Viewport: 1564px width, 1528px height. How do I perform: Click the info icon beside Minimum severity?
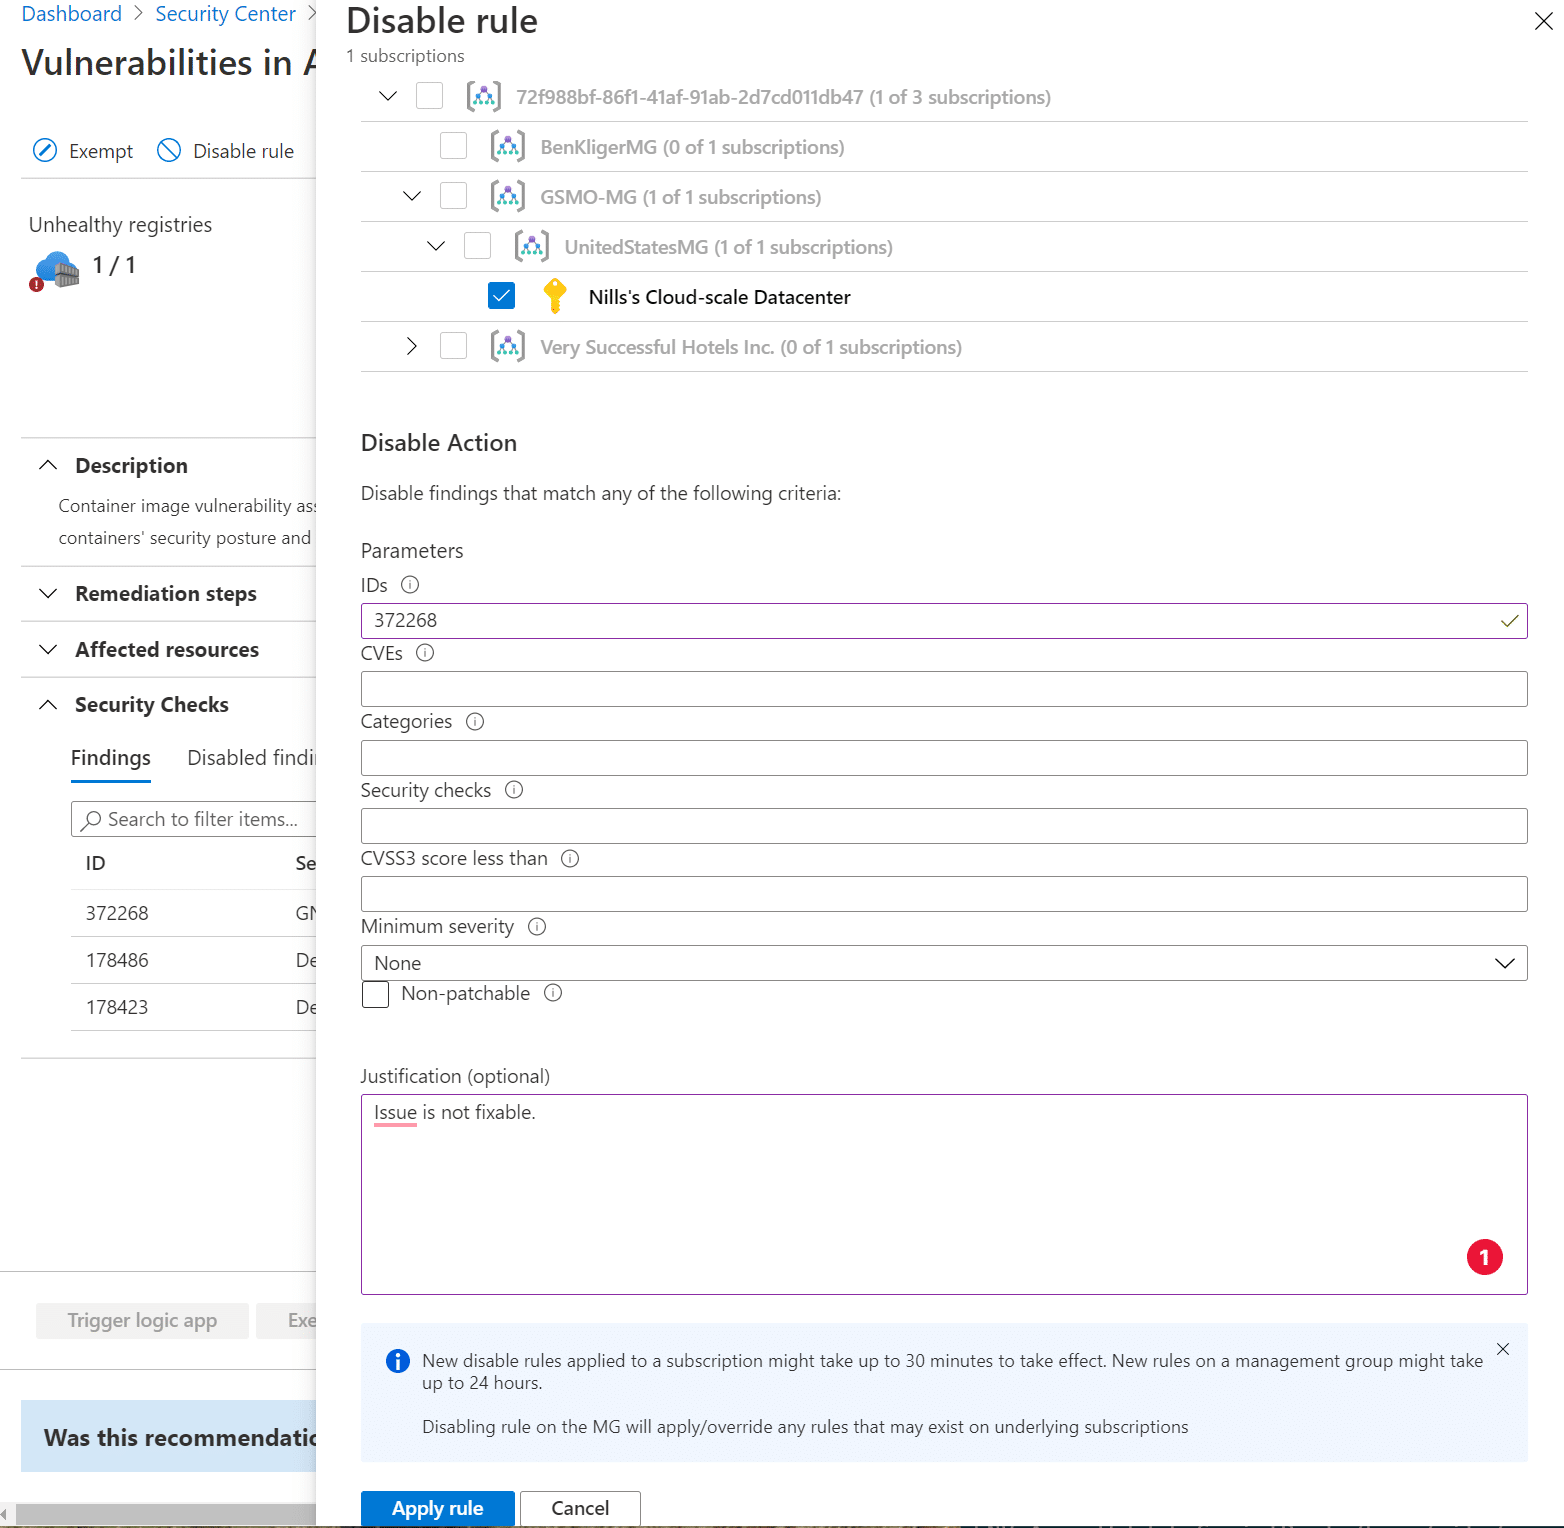coord(537,926)
